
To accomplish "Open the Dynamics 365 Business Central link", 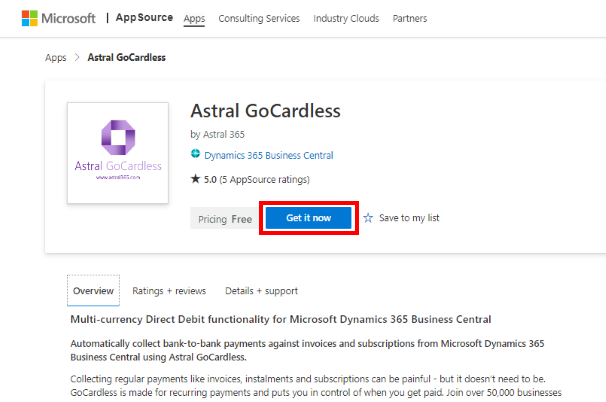I will [268, 155].
